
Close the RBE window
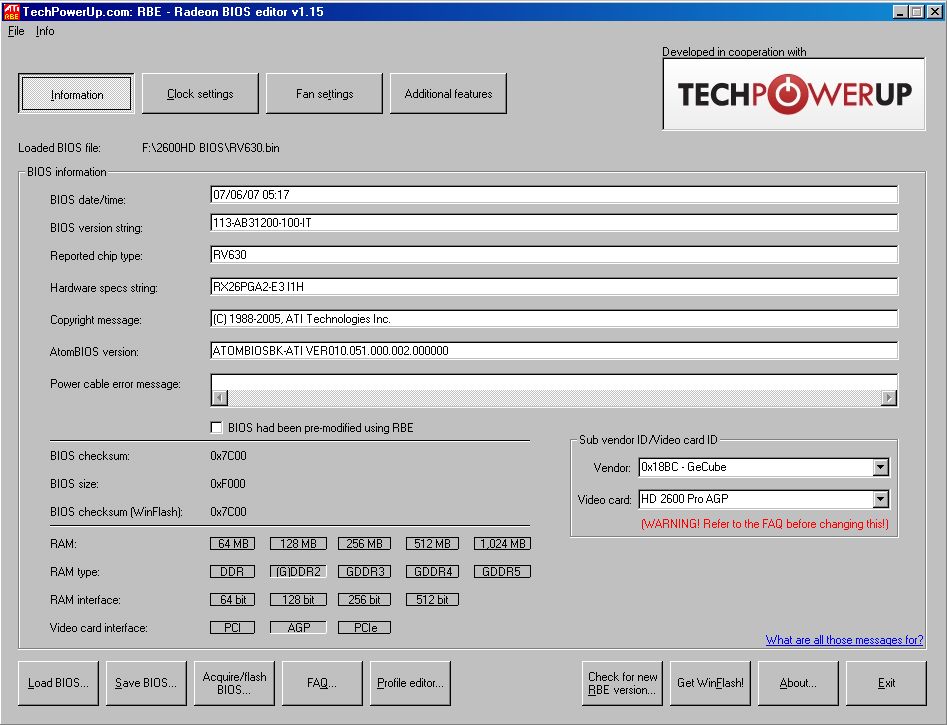point(934,11)
